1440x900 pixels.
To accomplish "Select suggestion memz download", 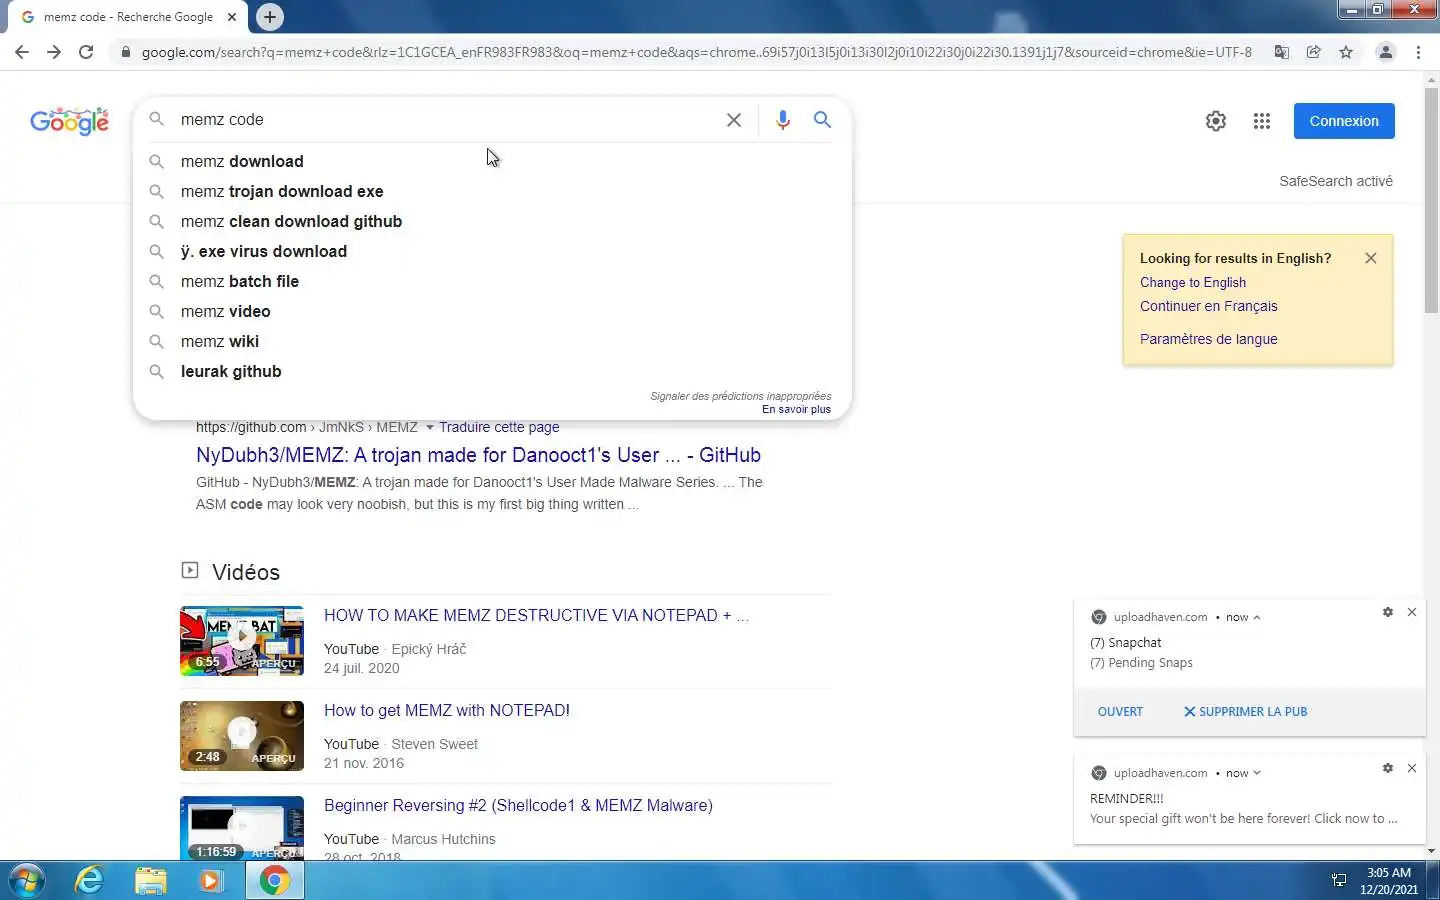I will click(x=492, y=161).
